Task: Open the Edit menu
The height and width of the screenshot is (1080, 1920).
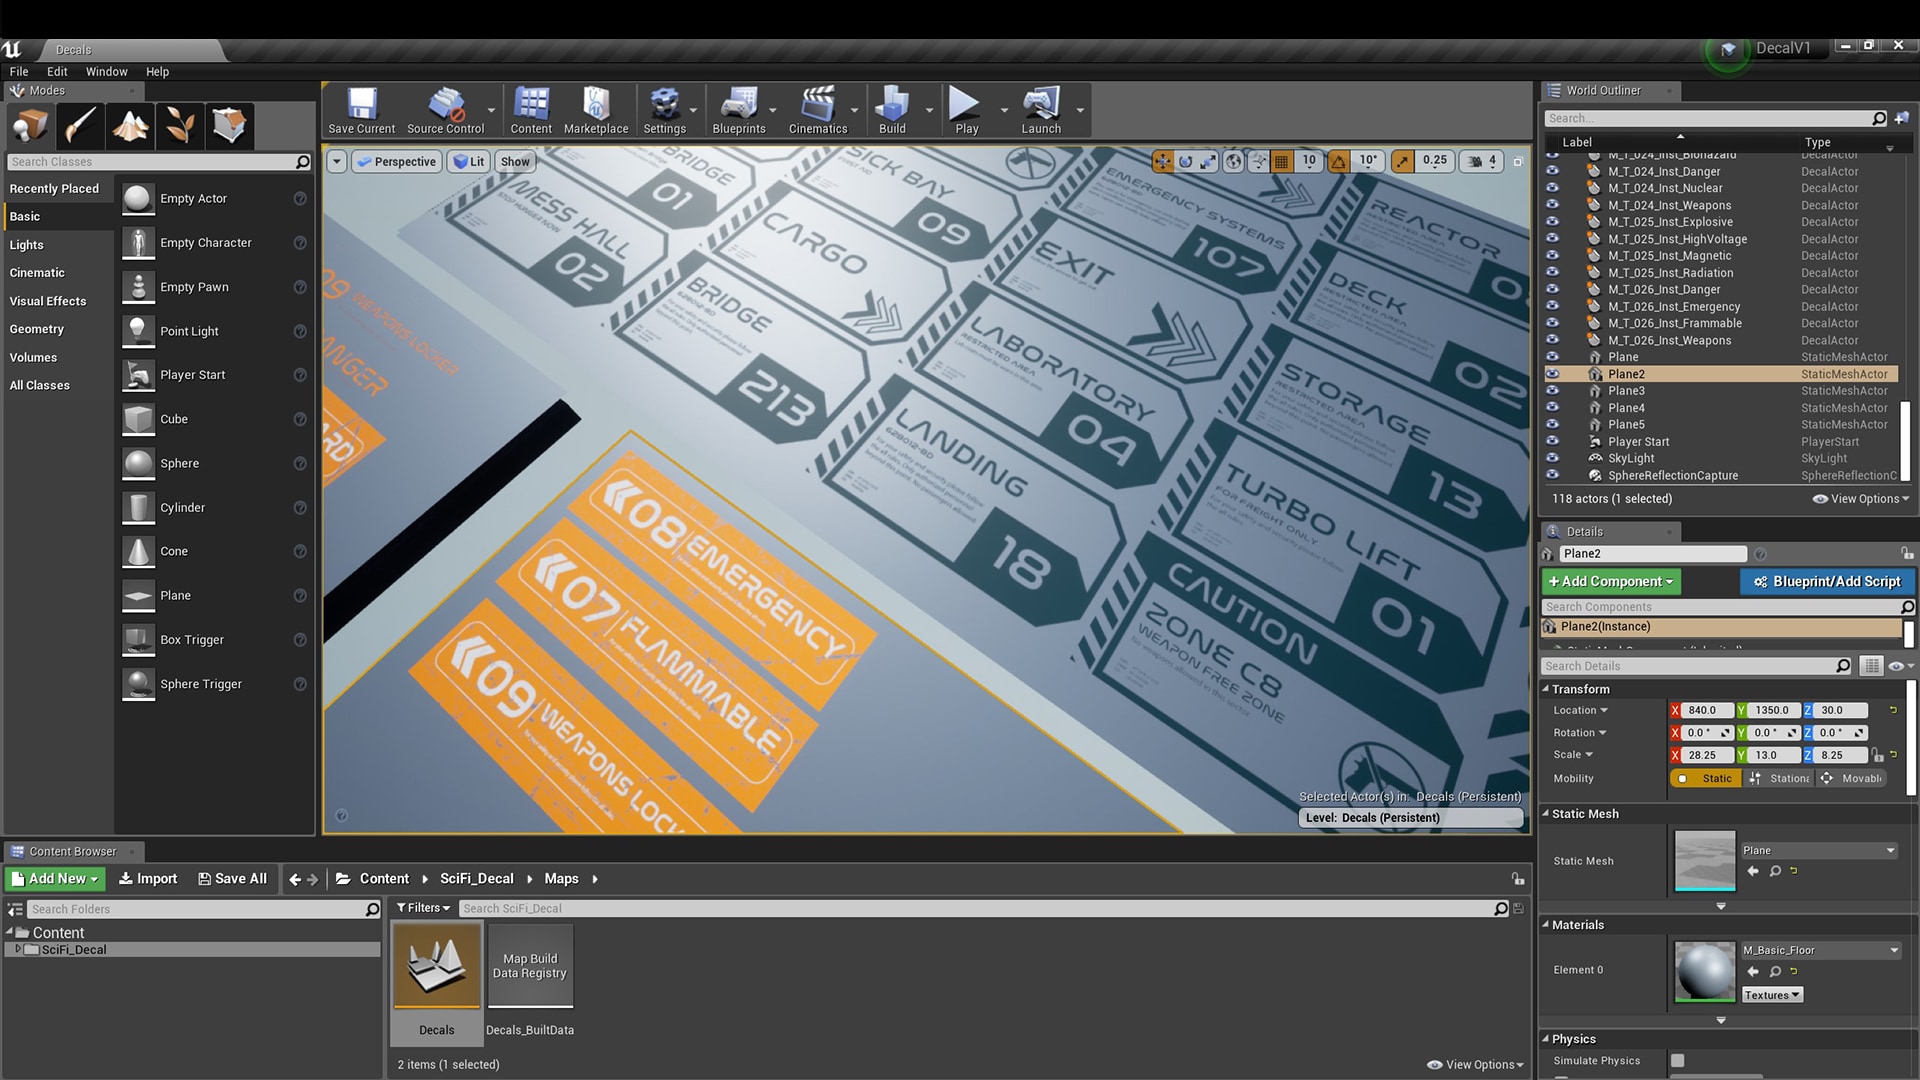Action: coord(56,71)
